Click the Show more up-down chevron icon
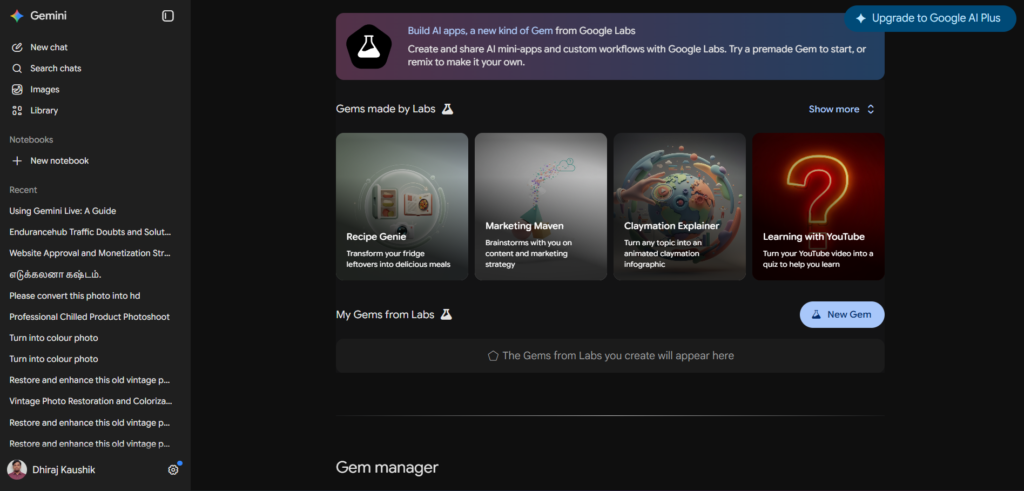 871,109
